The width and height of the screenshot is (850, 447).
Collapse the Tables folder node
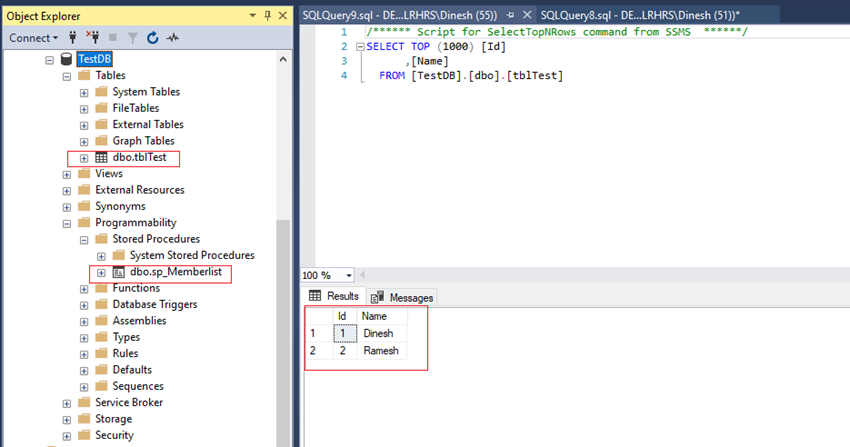point(67,76)
